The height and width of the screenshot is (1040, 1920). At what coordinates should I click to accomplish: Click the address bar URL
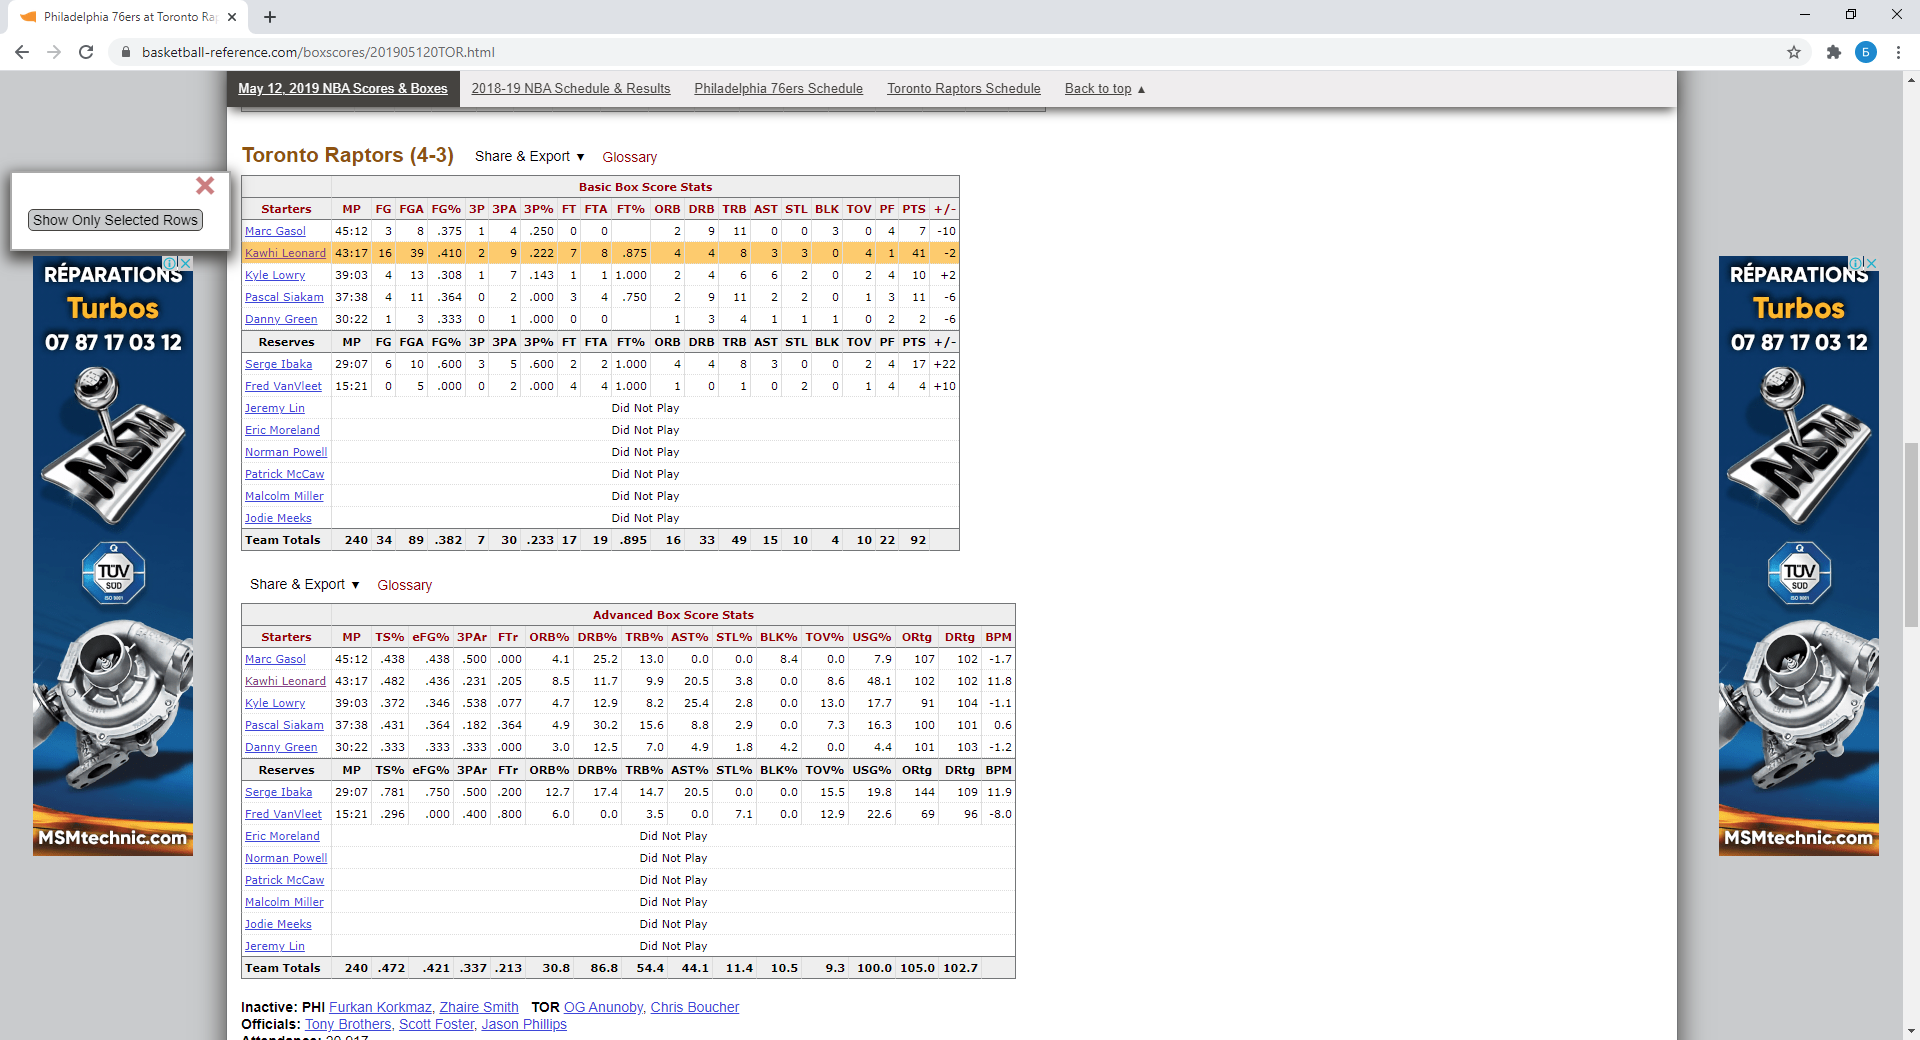(318, 52)
